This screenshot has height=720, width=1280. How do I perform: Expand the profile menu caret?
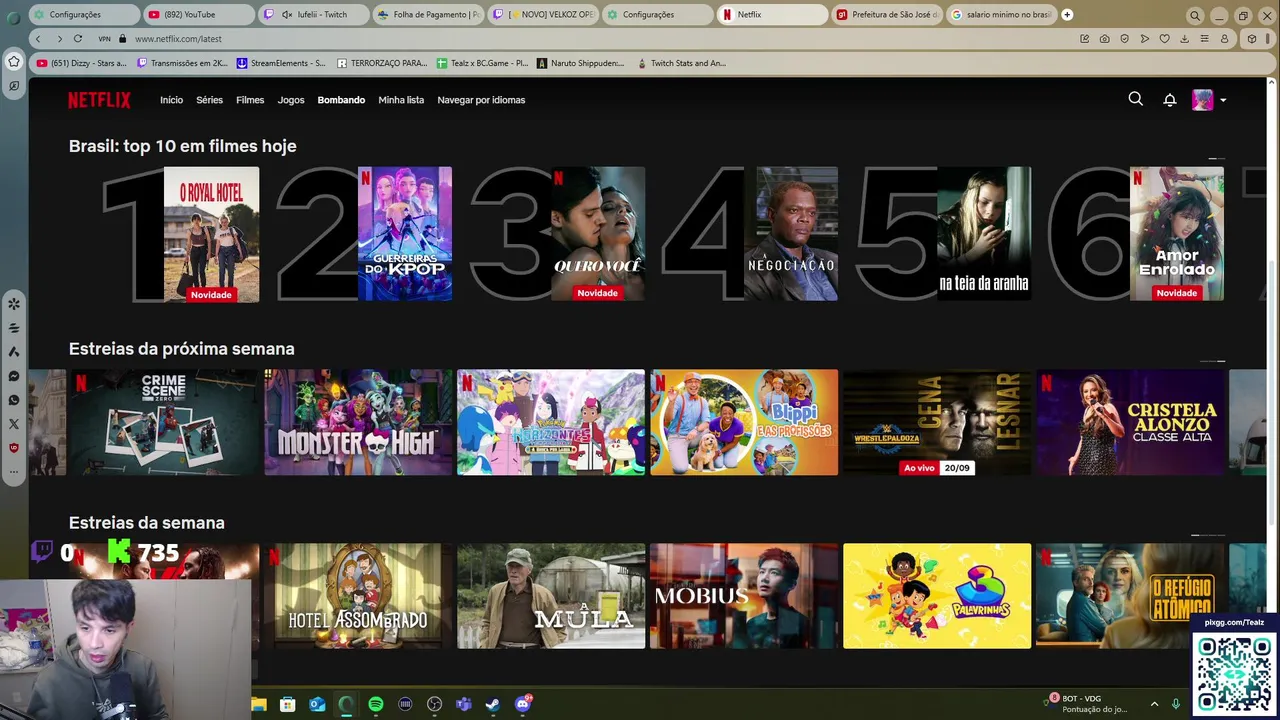coord(1223,100)
